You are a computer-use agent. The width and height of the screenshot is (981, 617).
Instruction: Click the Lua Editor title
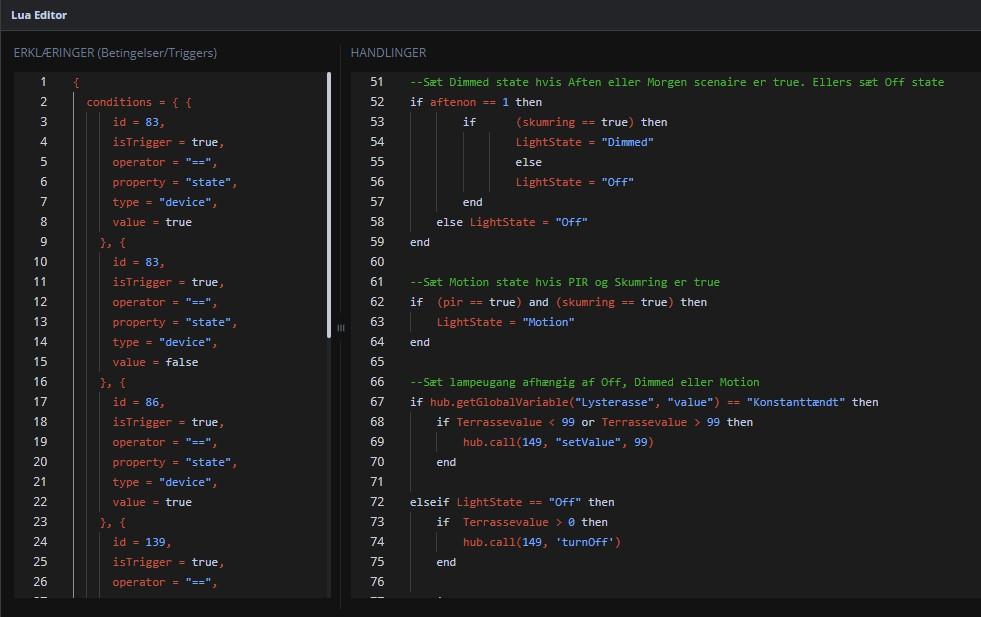point(39,15)
